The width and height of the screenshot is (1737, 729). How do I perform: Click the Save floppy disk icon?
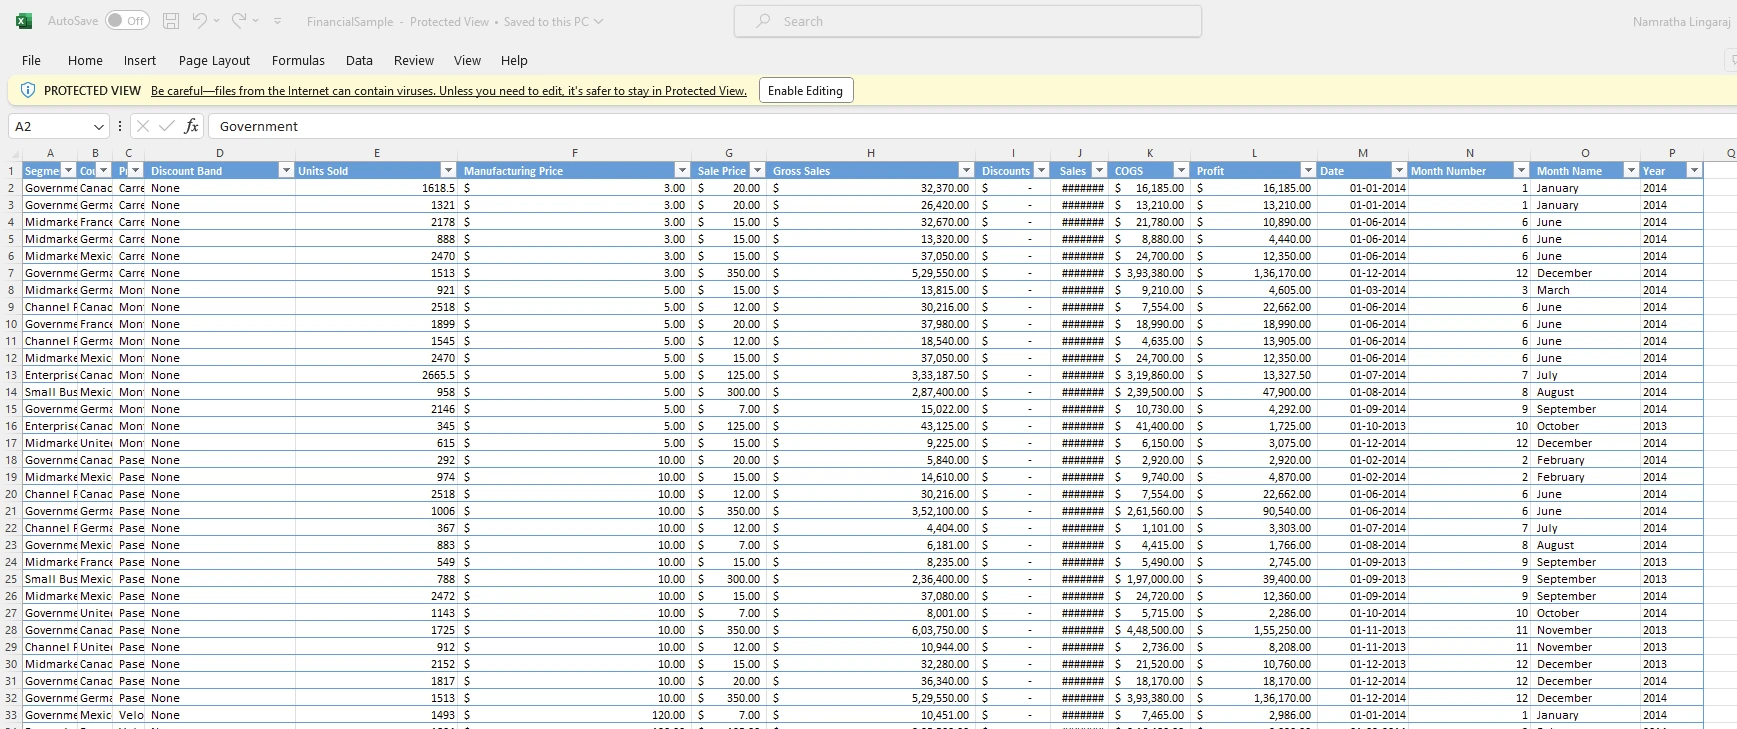pos(171,21)
